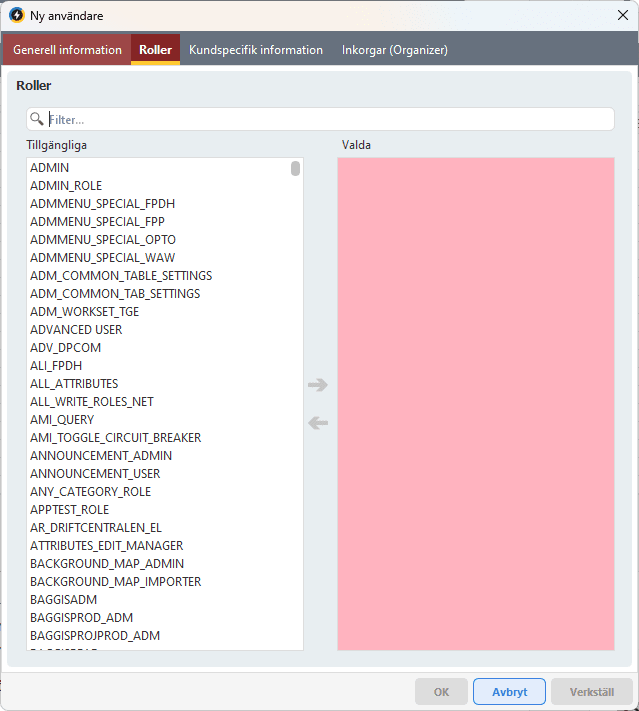Image resolution: width=639 pixels, height=711 pixels.
Task: Click in the role Filter text field
Action: pos(330,119)
